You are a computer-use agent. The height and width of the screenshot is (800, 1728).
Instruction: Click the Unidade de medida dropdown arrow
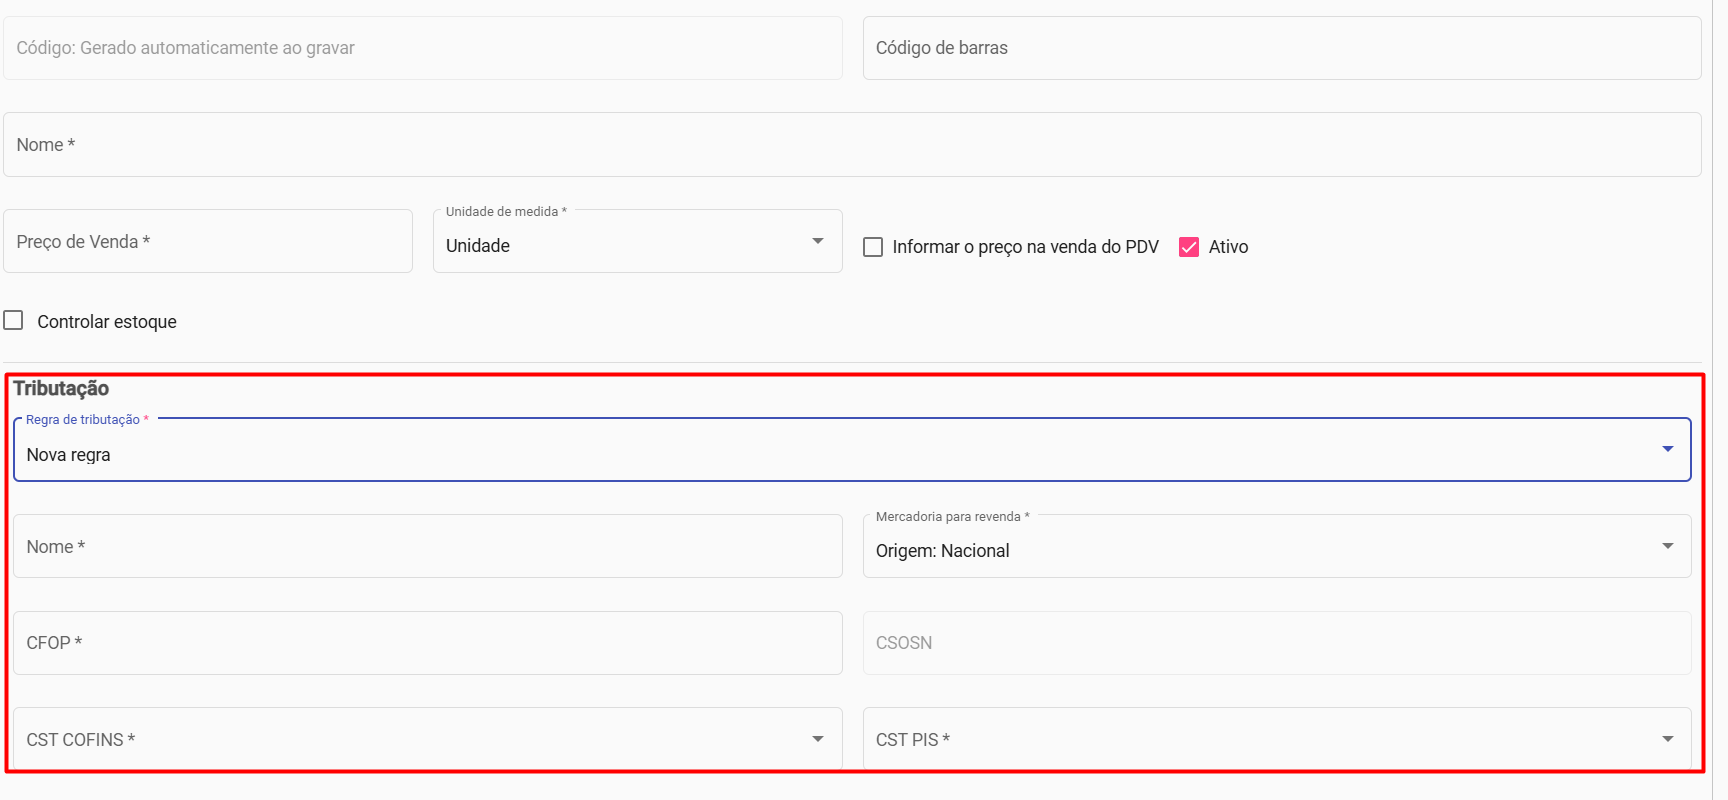coord(818,241)
